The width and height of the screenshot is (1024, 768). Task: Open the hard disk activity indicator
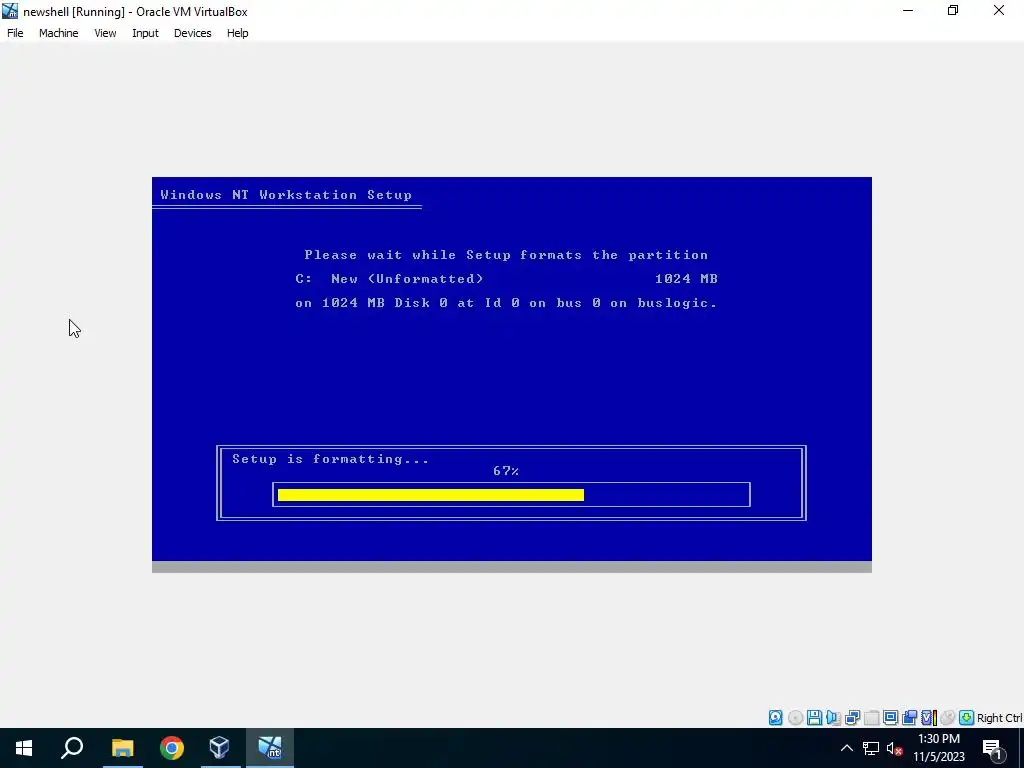[x=775, y=718]
